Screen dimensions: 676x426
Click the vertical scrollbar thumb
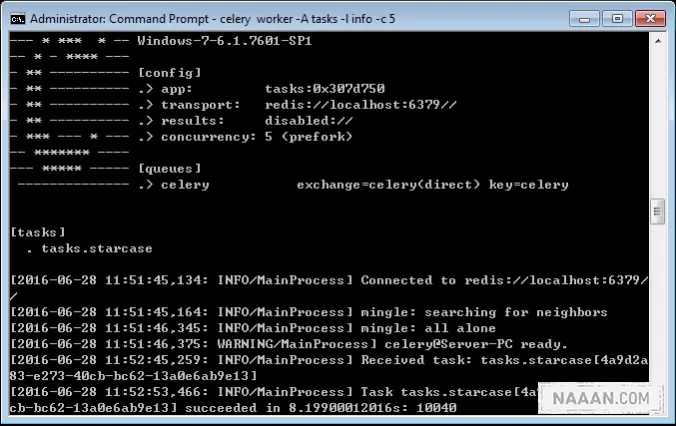(x=657, y=211)
